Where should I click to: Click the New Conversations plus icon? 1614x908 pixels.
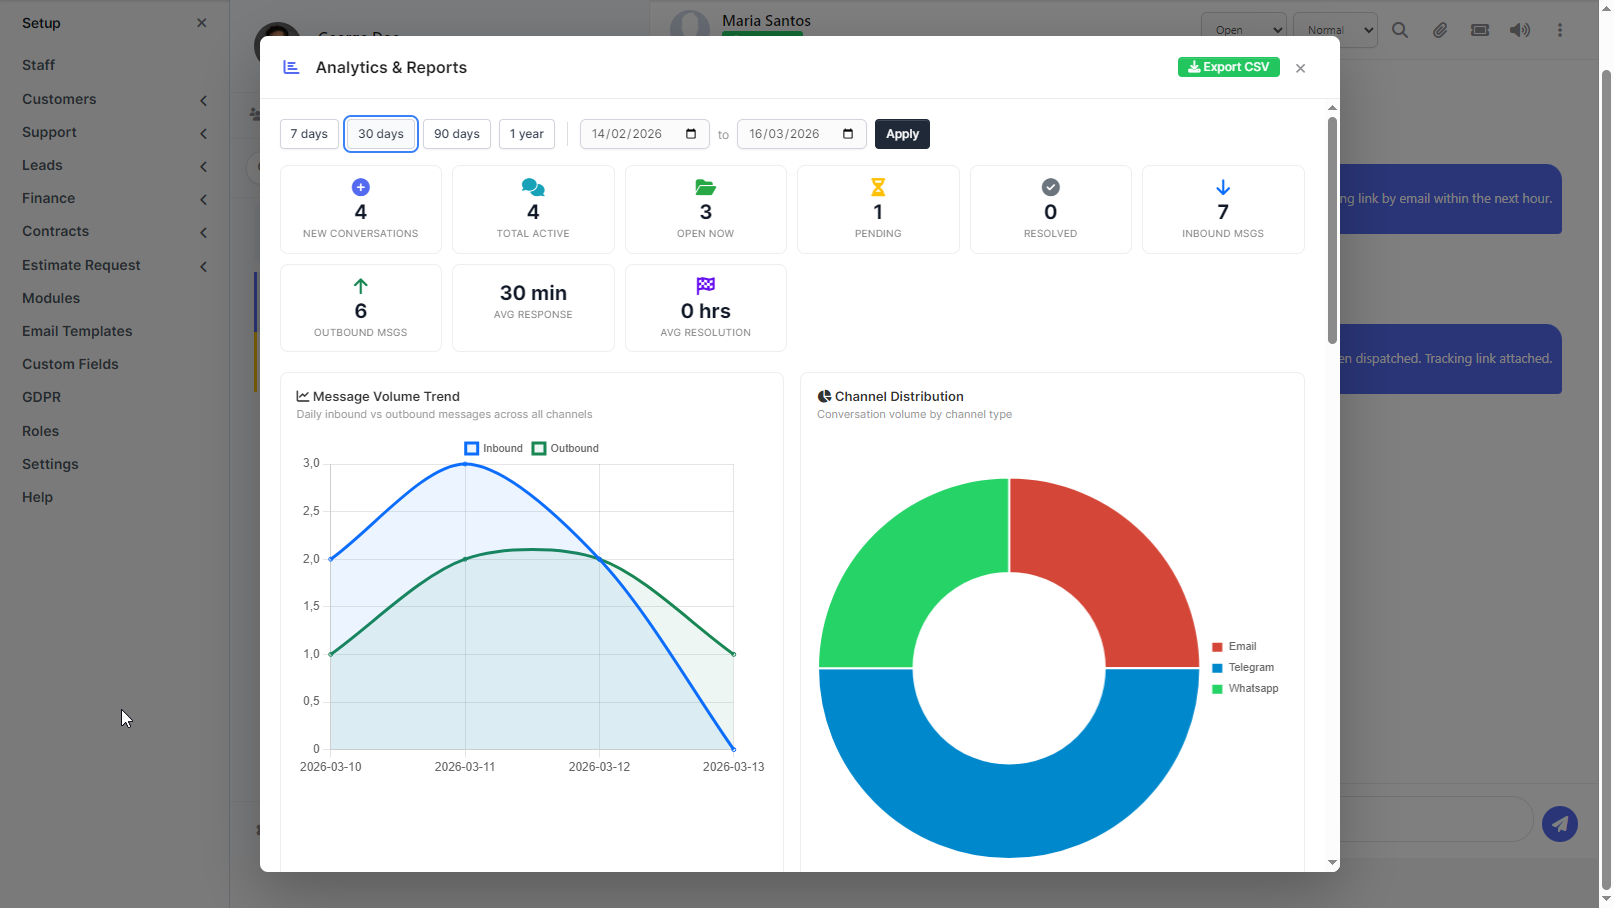click(361, 187)
